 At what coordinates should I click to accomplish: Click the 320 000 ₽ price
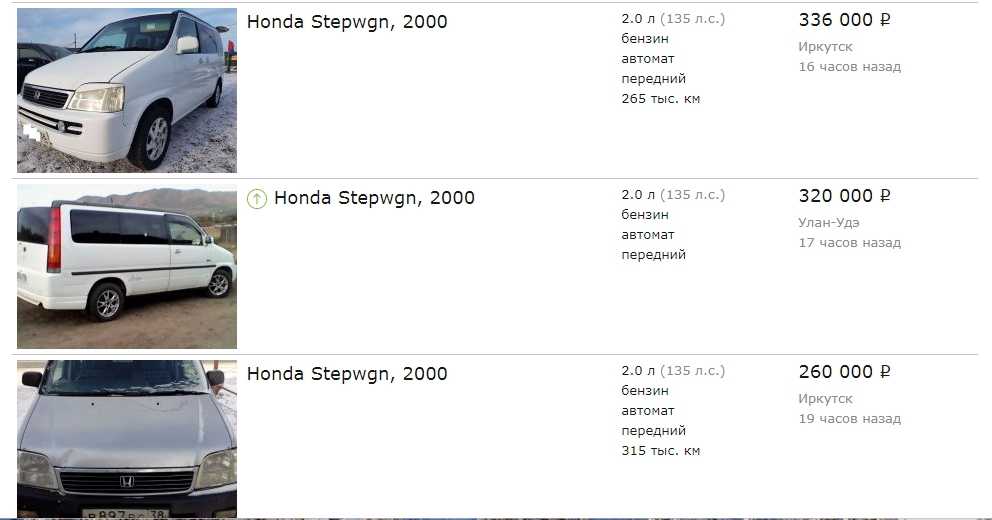844,196
